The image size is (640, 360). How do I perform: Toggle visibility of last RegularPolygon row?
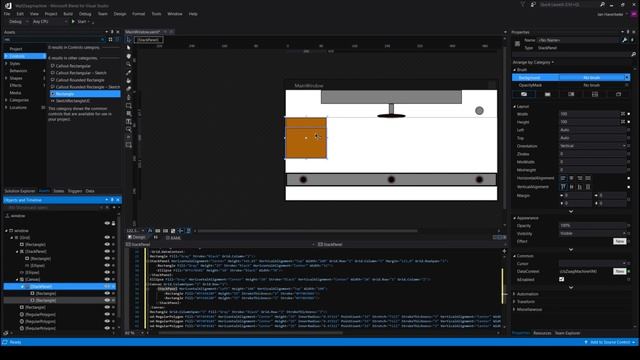tap(107, 328)
